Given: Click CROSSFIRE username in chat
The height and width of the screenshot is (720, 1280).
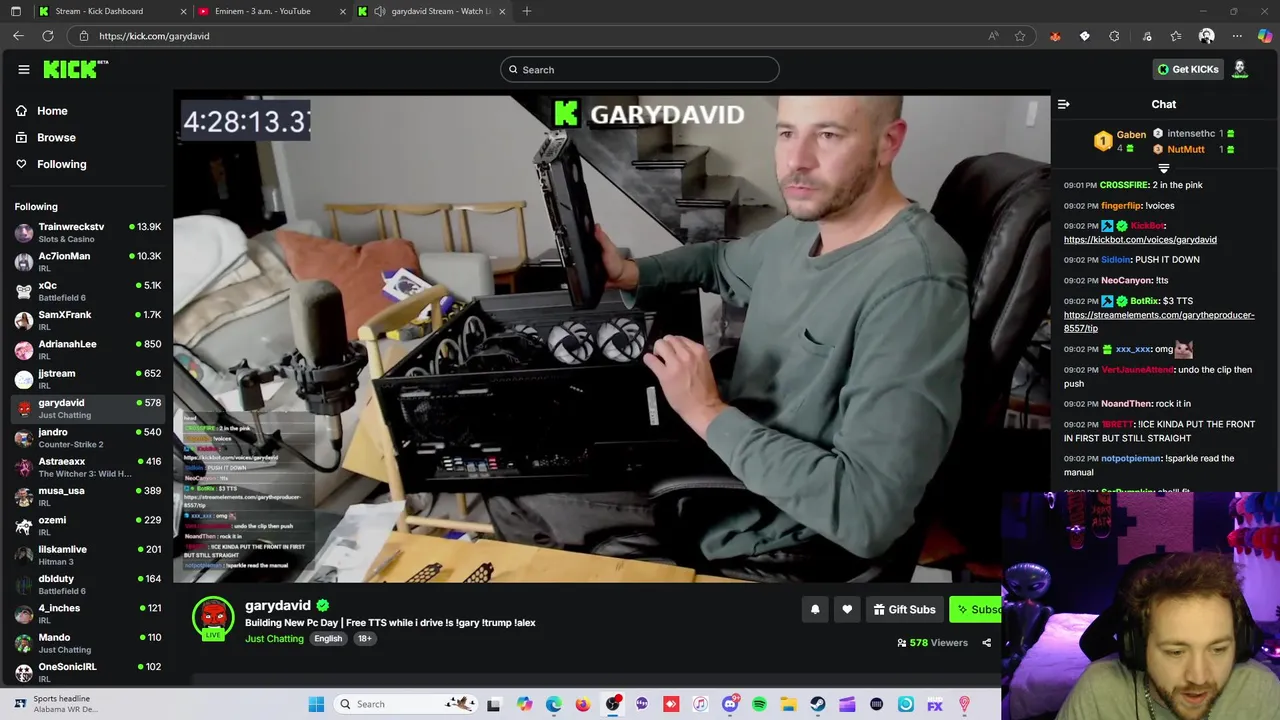Looking at the screenshot, I should (1123, 185).
